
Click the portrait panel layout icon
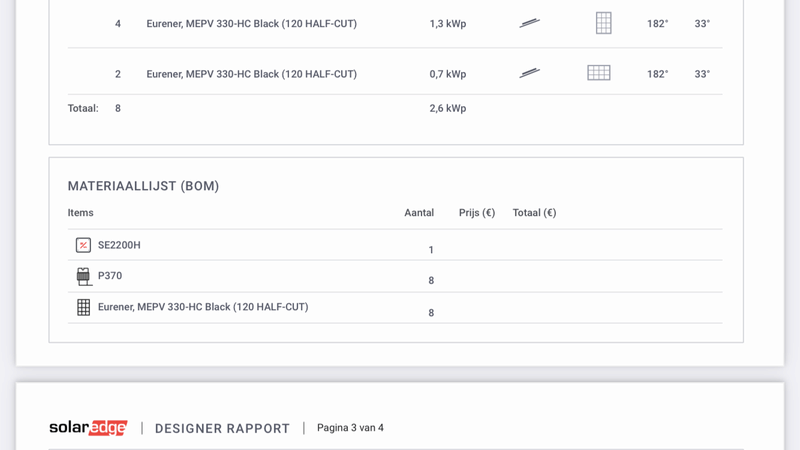coord(603,23)
